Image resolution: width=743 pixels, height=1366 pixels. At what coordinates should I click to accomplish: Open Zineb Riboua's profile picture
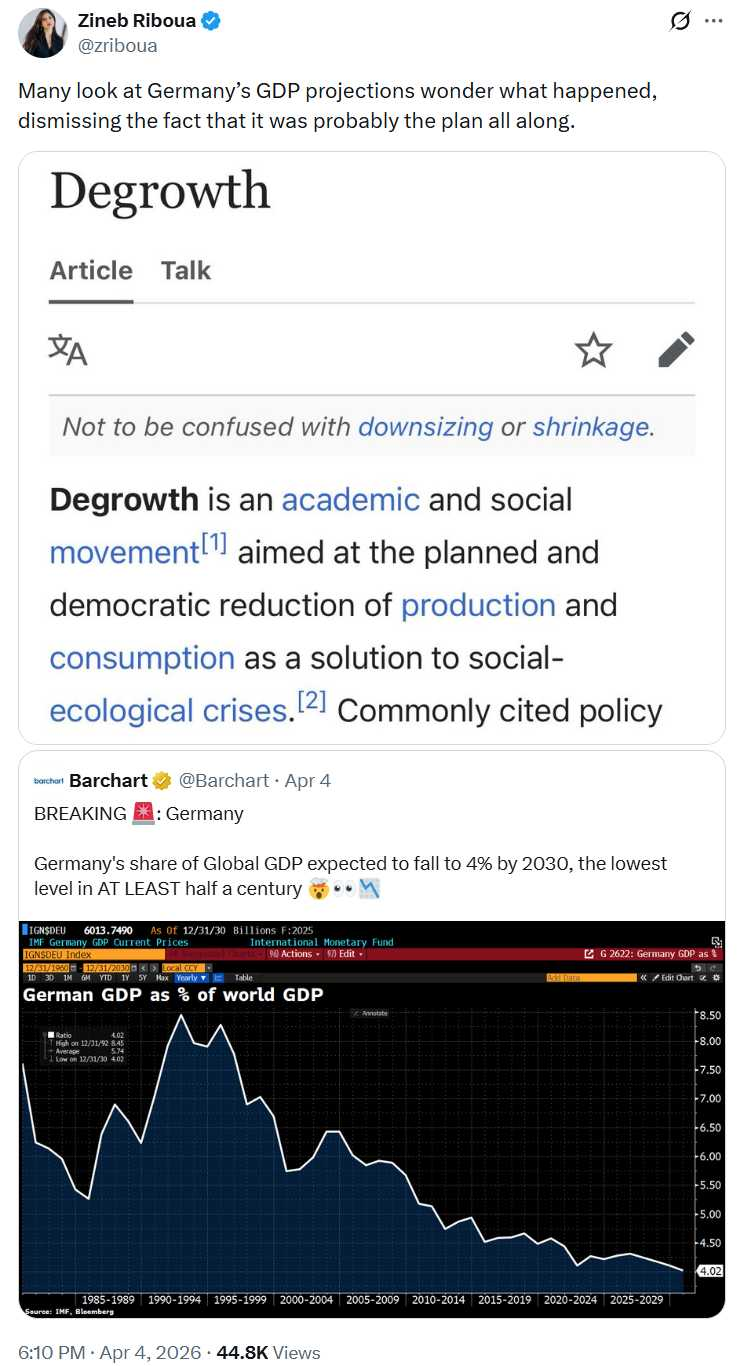[x=40, y=32]
